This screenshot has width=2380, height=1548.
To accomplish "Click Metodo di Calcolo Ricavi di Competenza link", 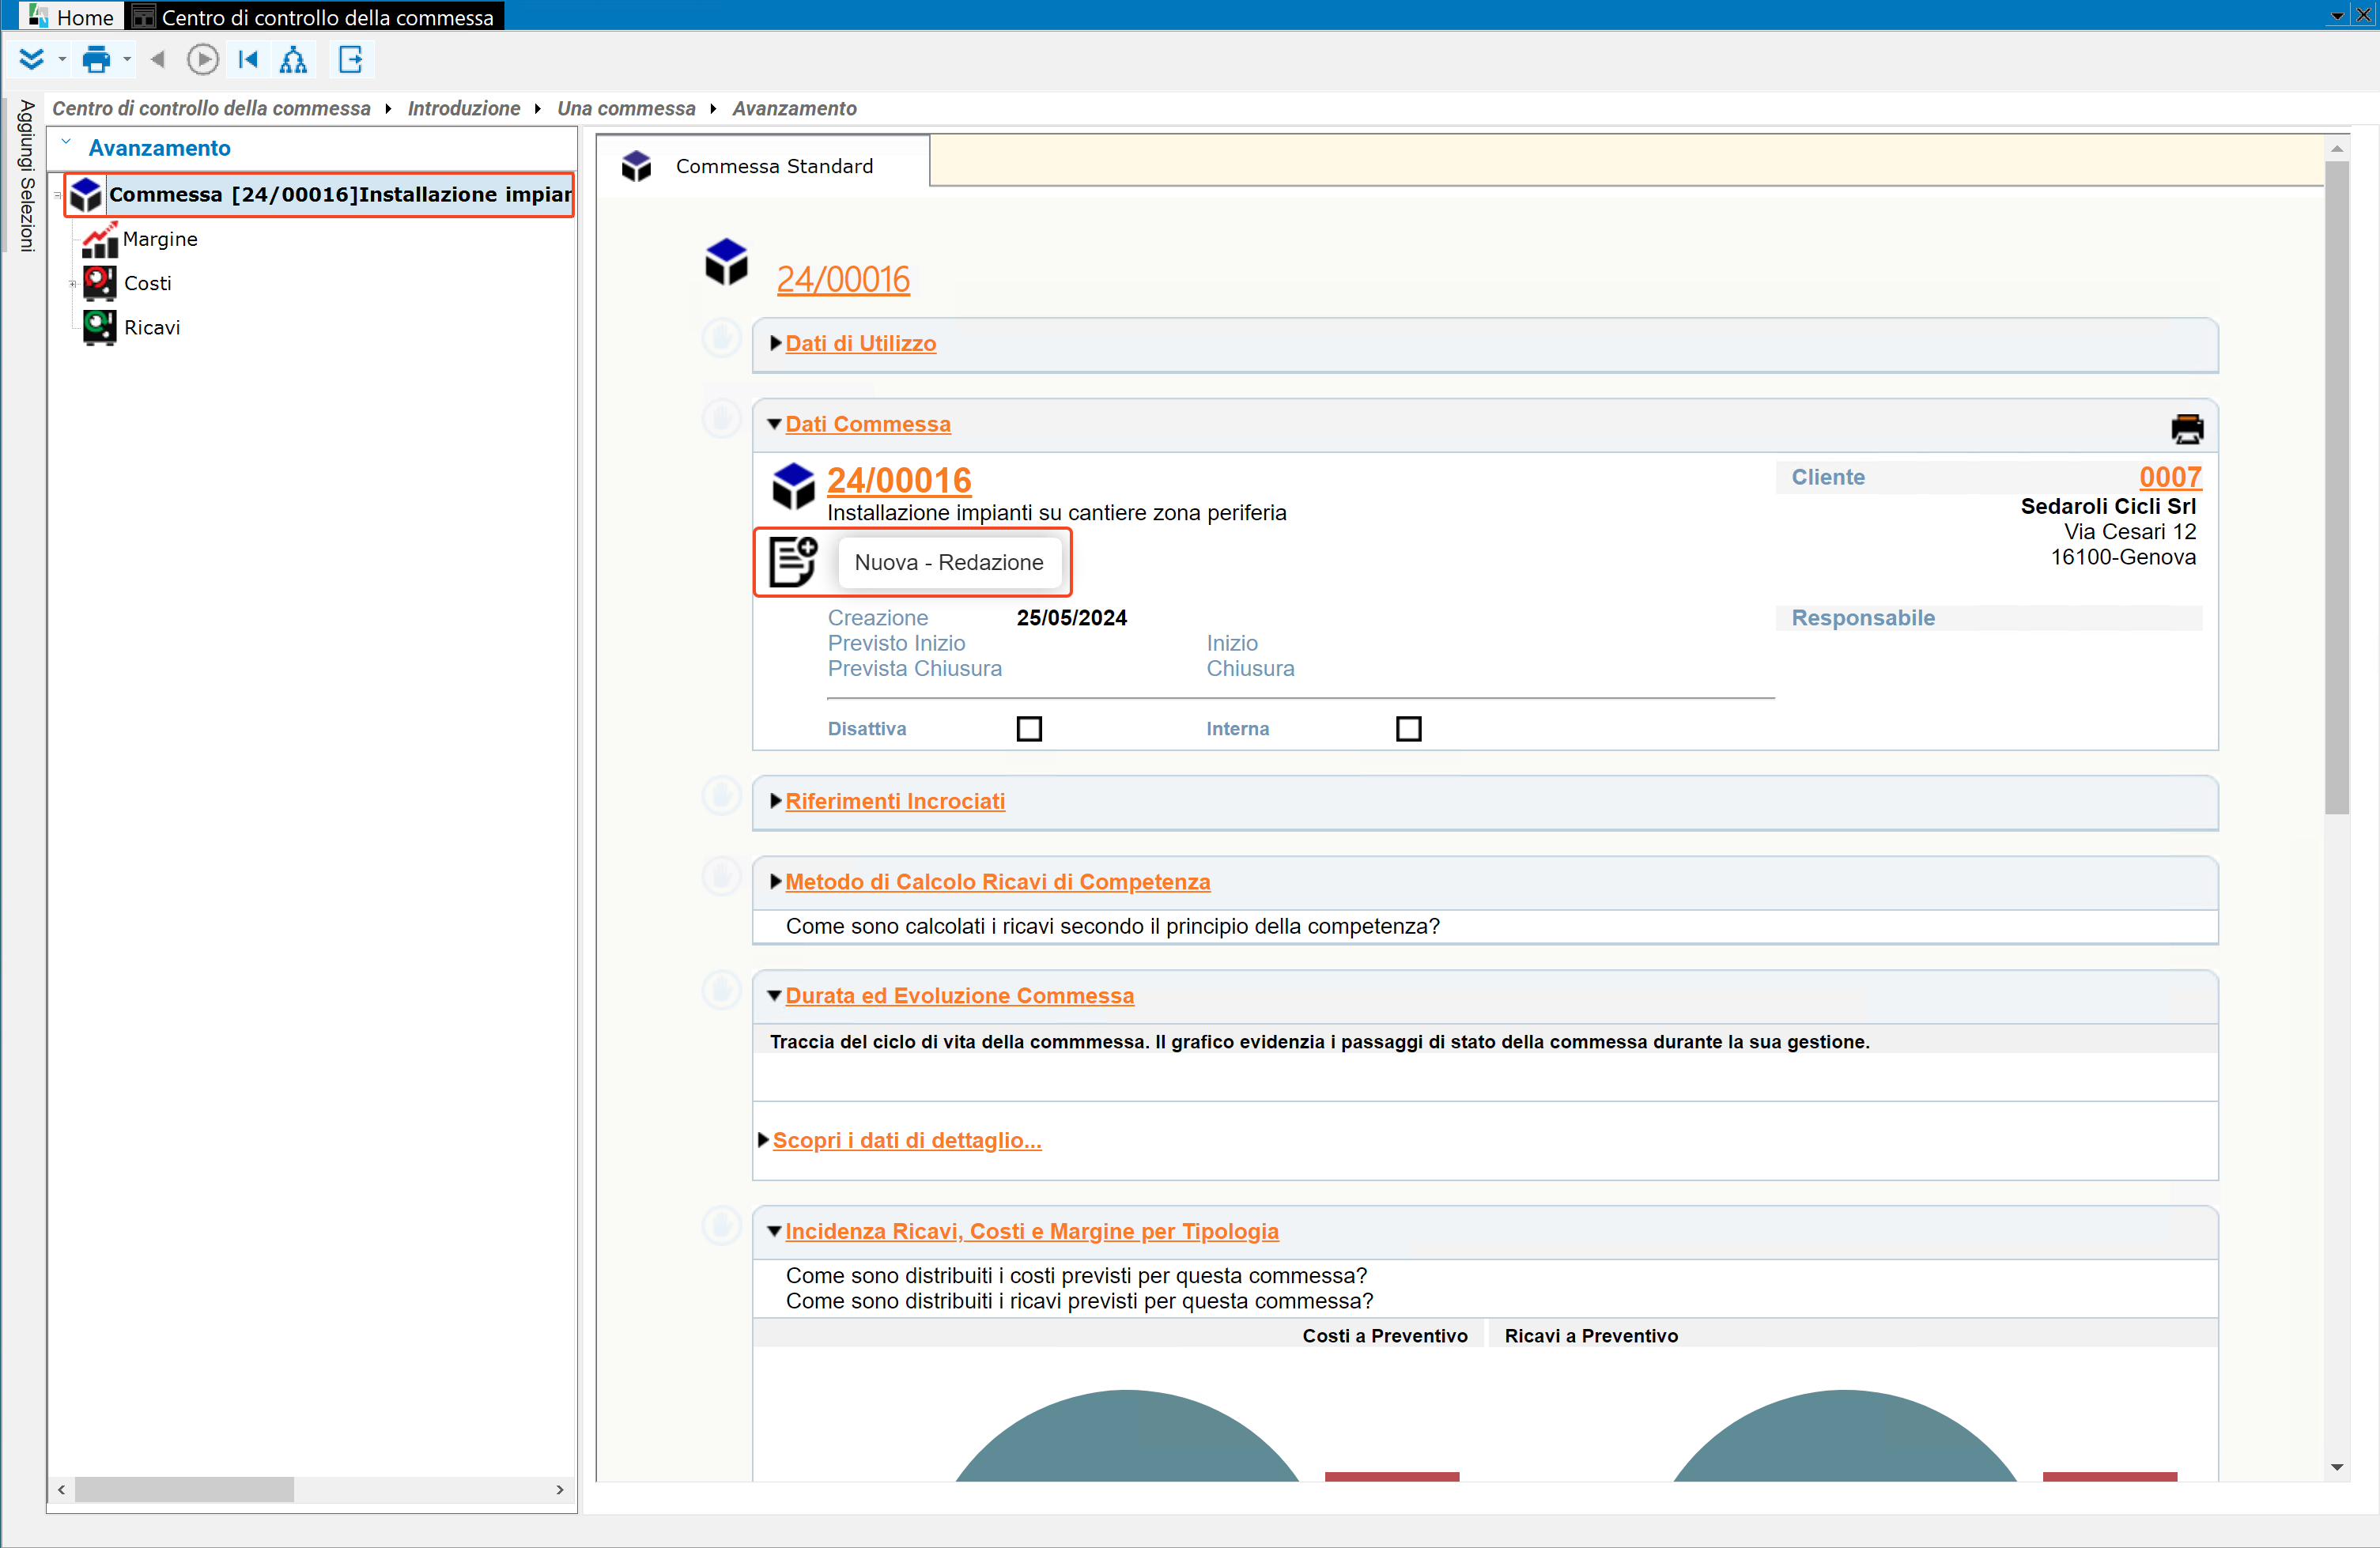I will pyautogui.click(x=998, y=882).
